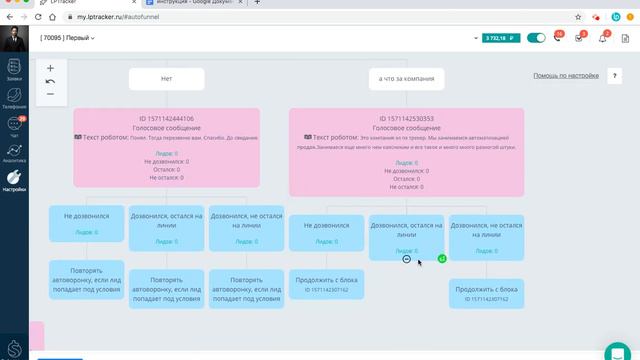Open the missed calls phone icon
Viewport: 640px width, 360px height.
tap(558, 37)
